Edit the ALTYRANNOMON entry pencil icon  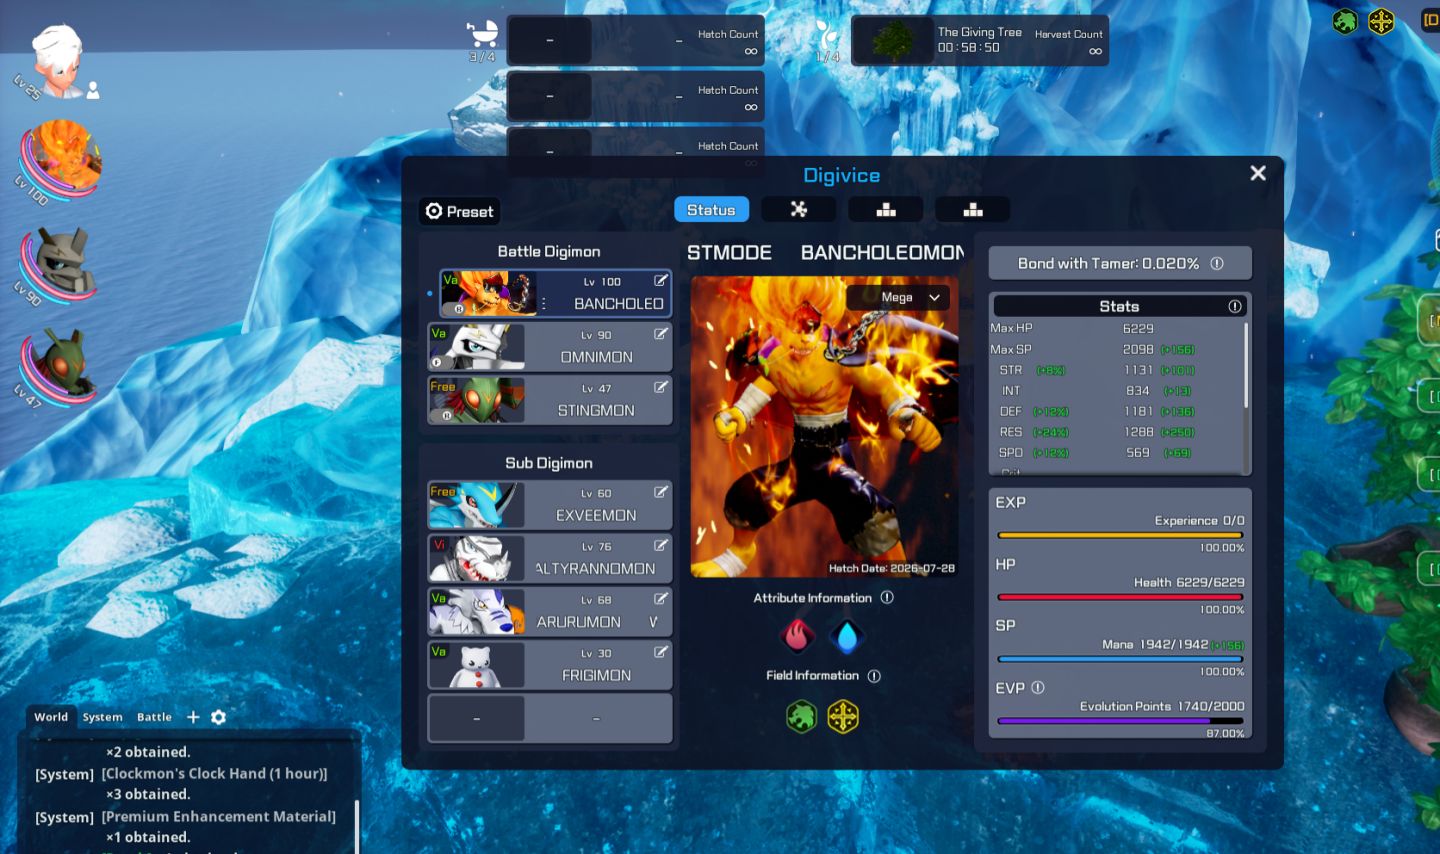coord(661,545)
